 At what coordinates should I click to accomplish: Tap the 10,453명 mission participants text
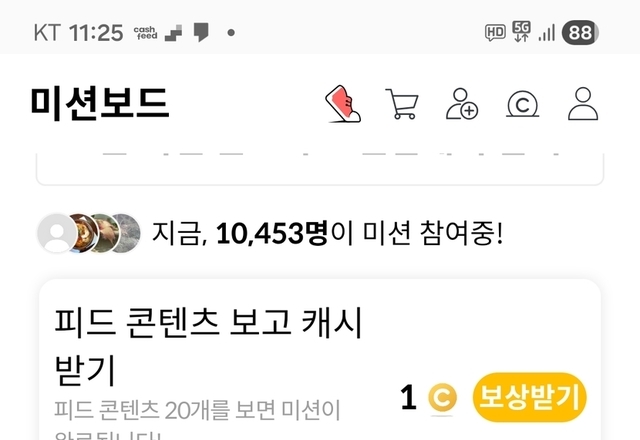pyautogui.click(x=272, y=233)
